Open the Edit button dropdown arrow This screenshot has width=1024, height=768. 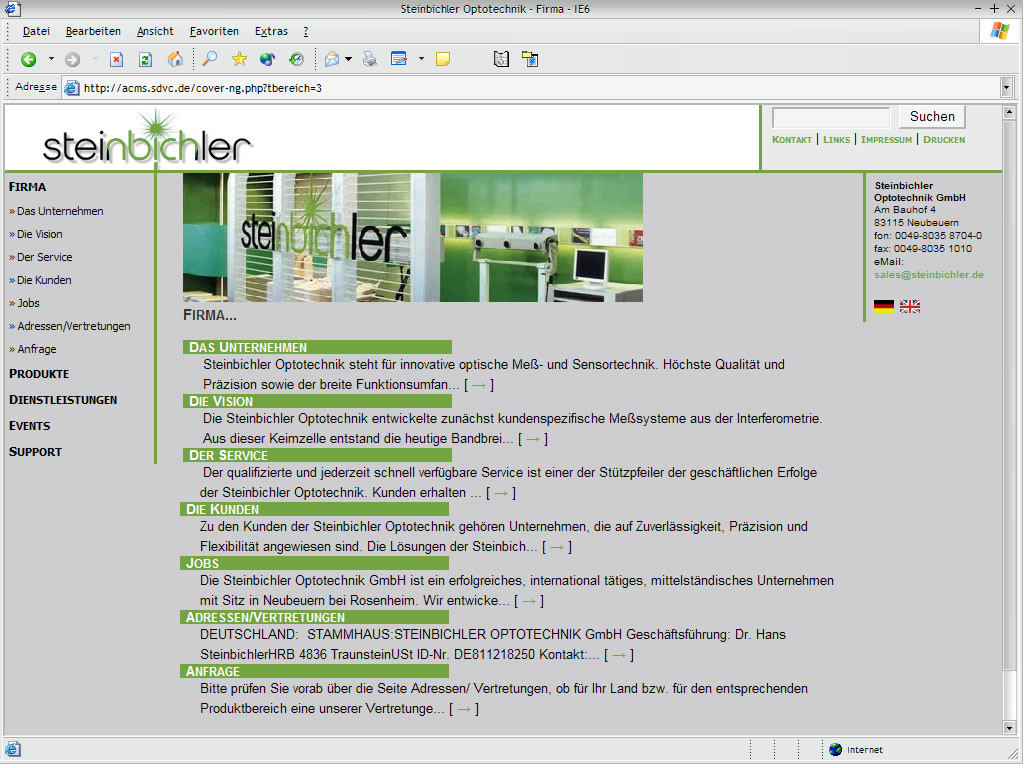421,59
